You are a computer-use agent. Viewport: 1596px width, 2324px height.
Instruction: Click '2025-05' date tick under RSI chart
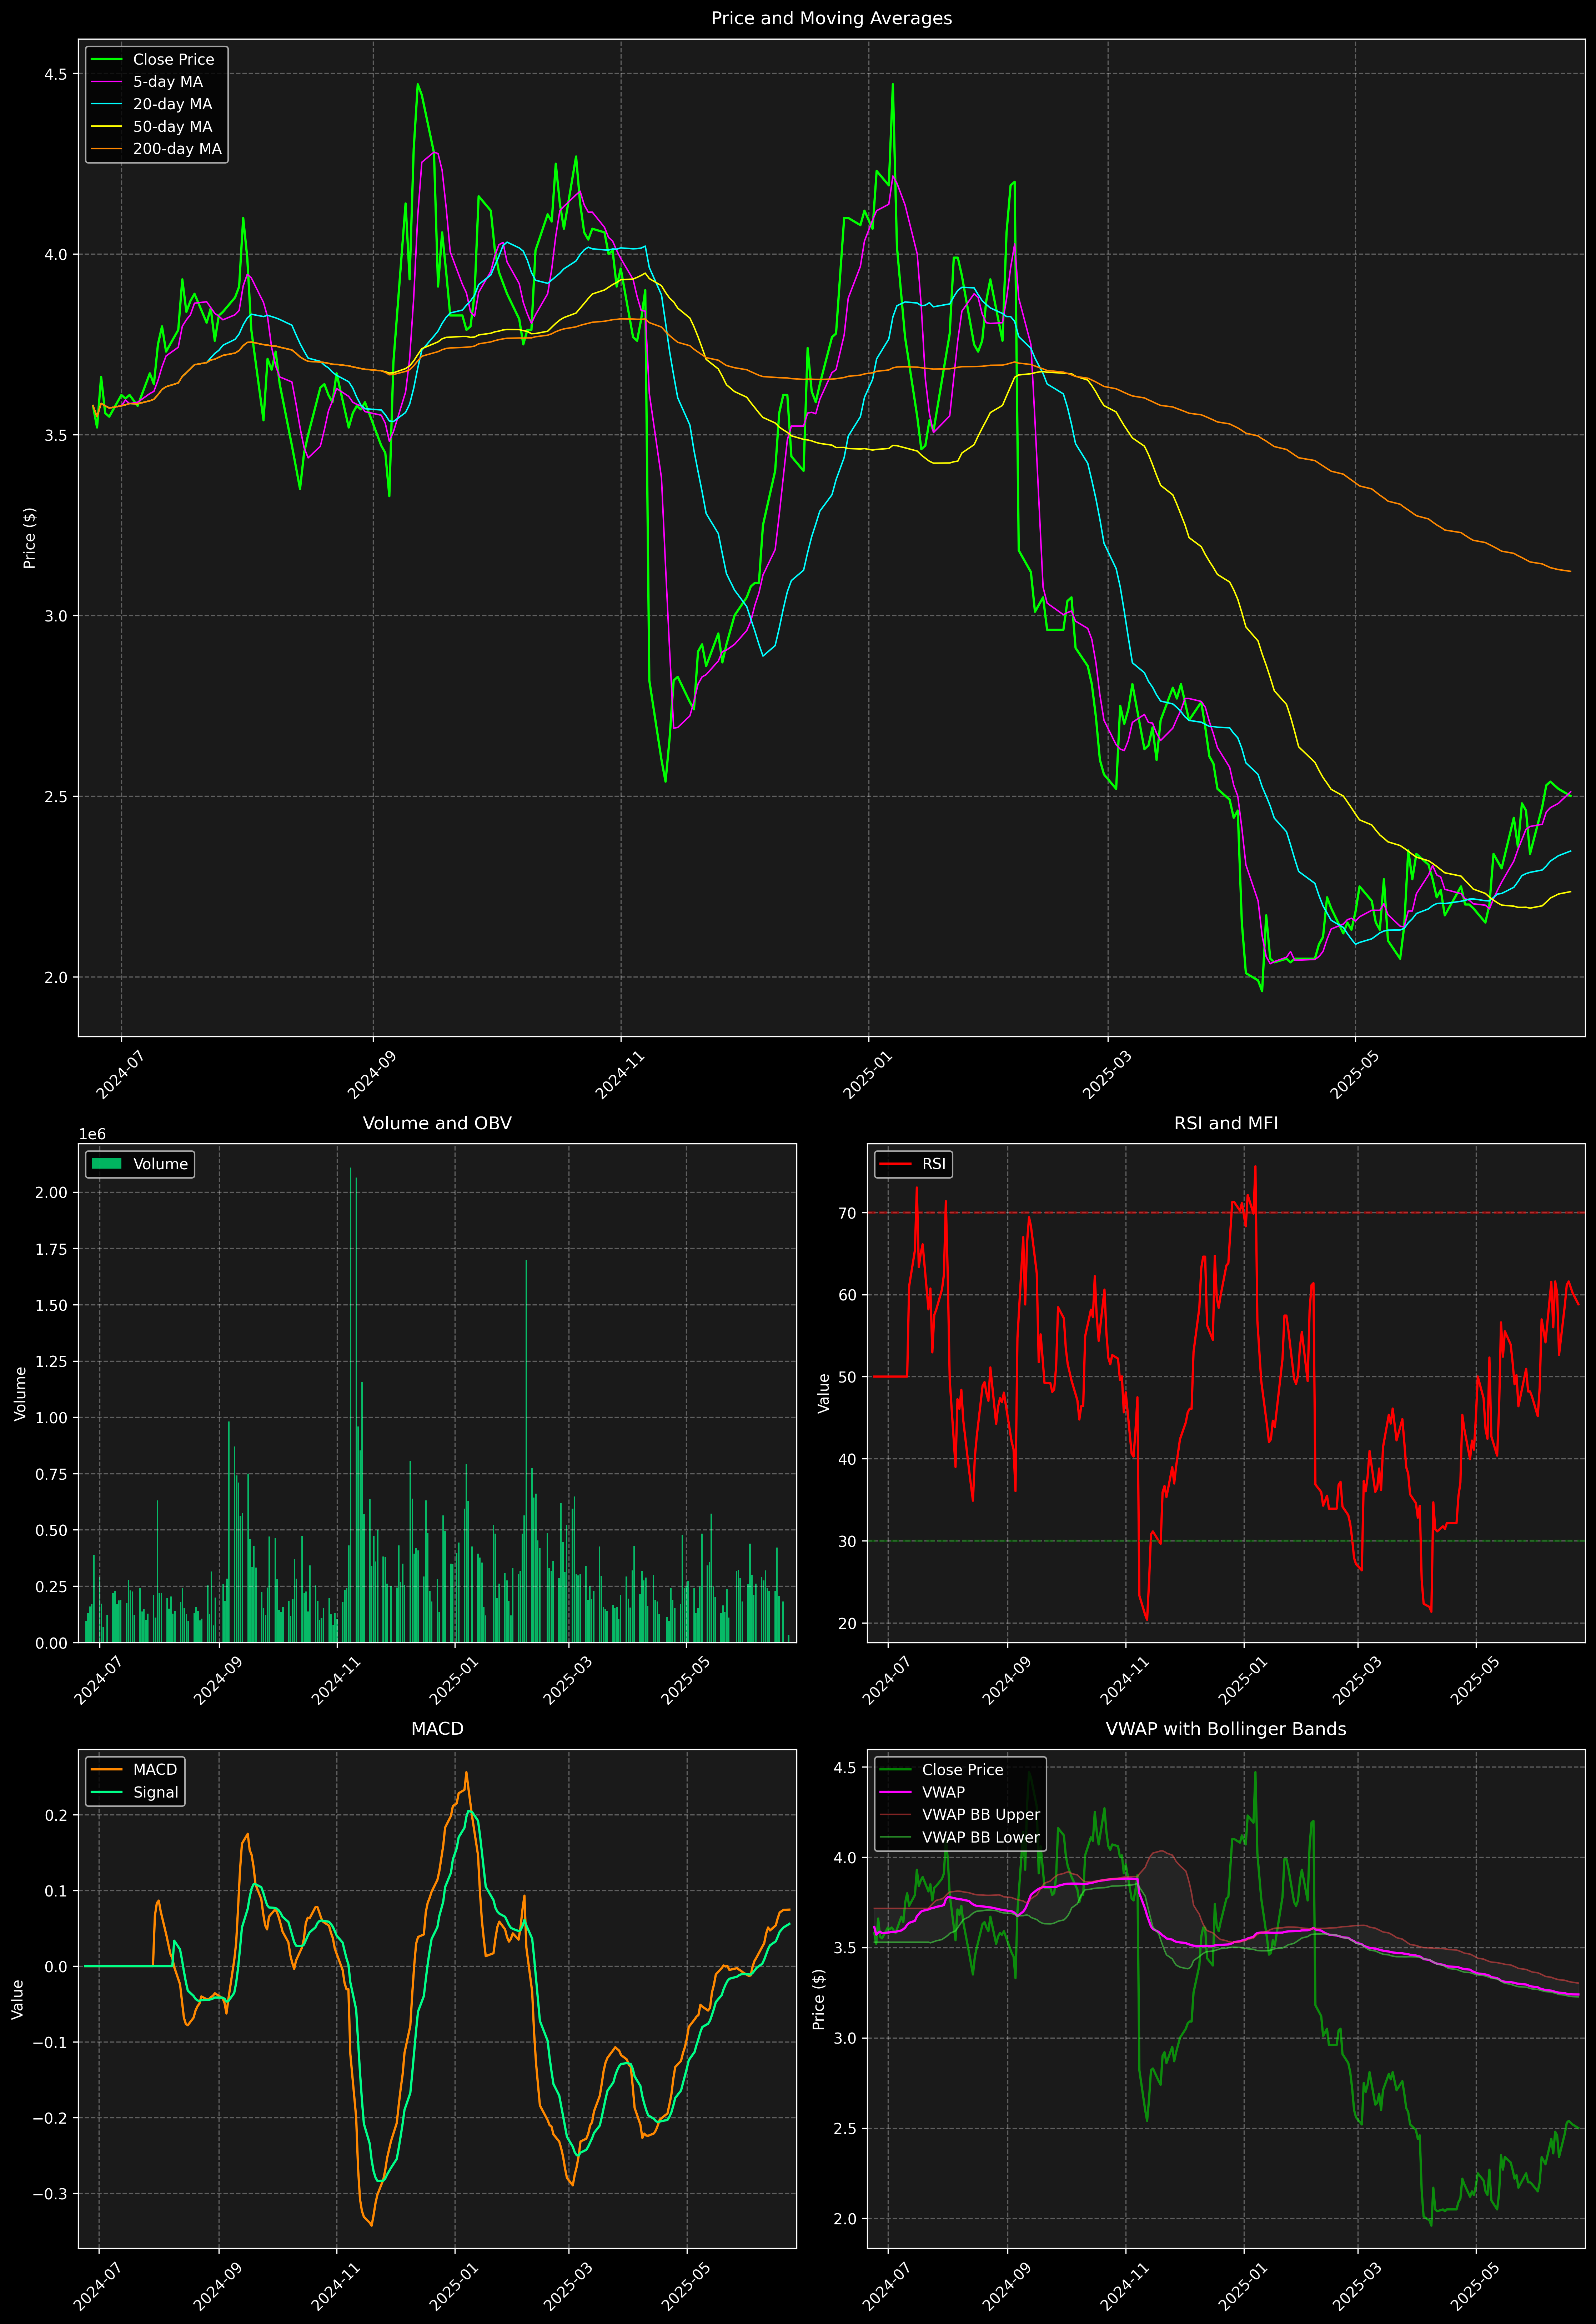tap(1473, 1681)
